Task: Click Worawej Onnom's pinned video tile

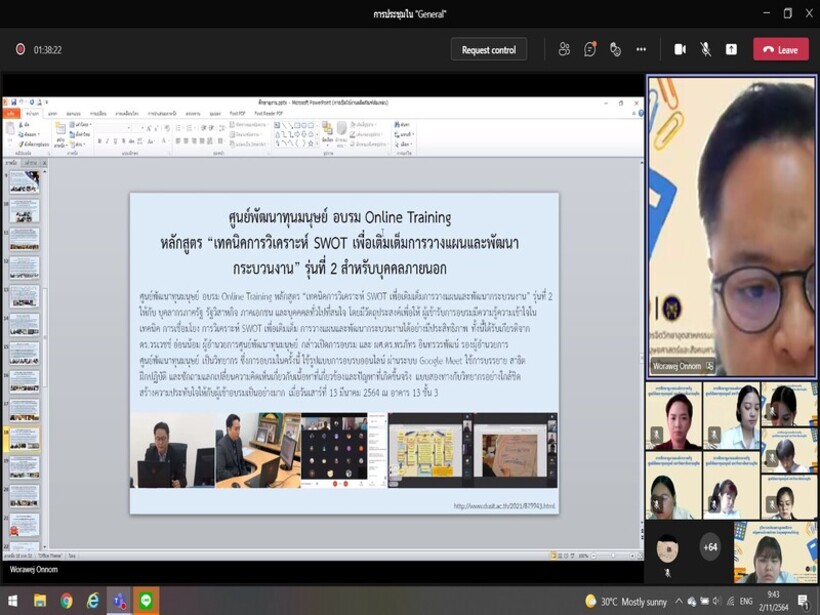Action: click(x=731, y=226)
